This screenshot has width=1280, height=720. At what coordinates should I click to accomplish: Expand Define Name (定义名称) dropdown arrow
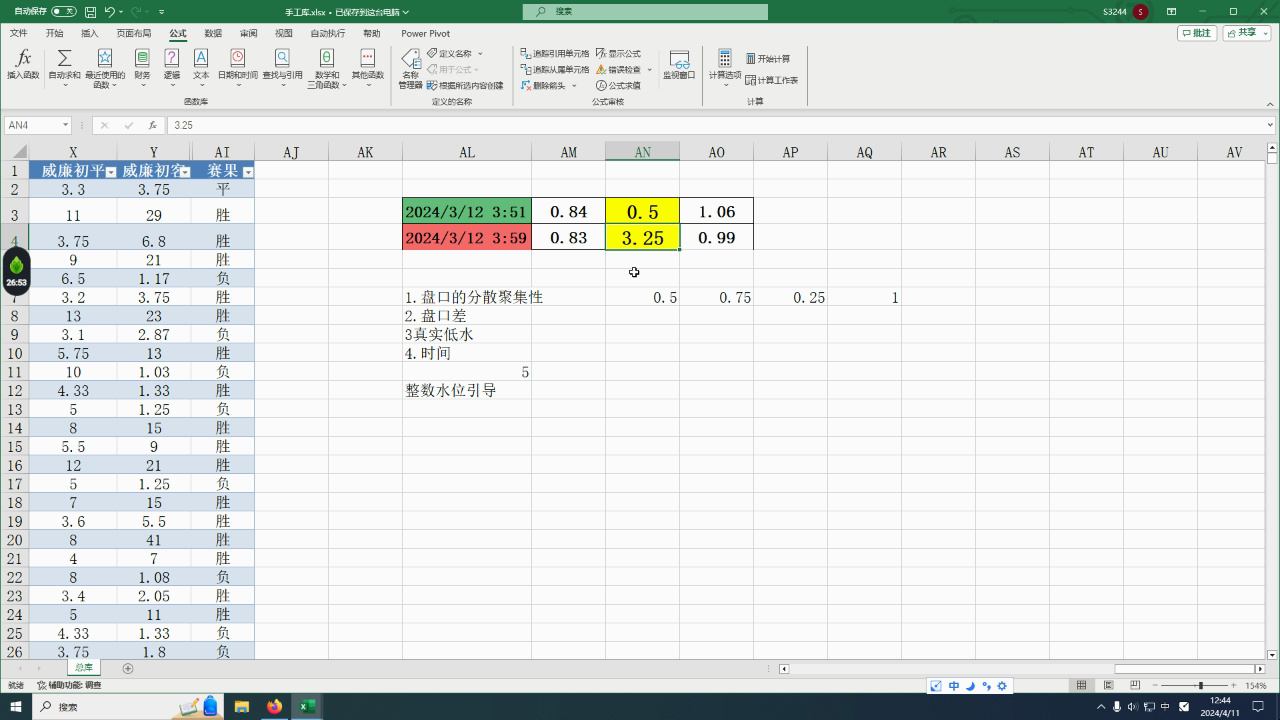pyautogui.click(x=480, y=53)
